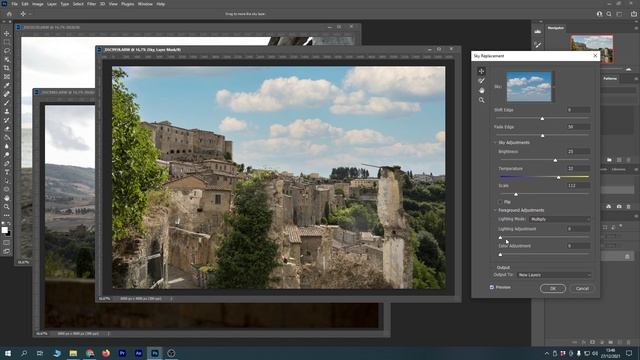Image resolution: width=640 pixels, height=360 pixels.
Task: Open Firefox from the taskbar
Action: click(x=106, y=353)
